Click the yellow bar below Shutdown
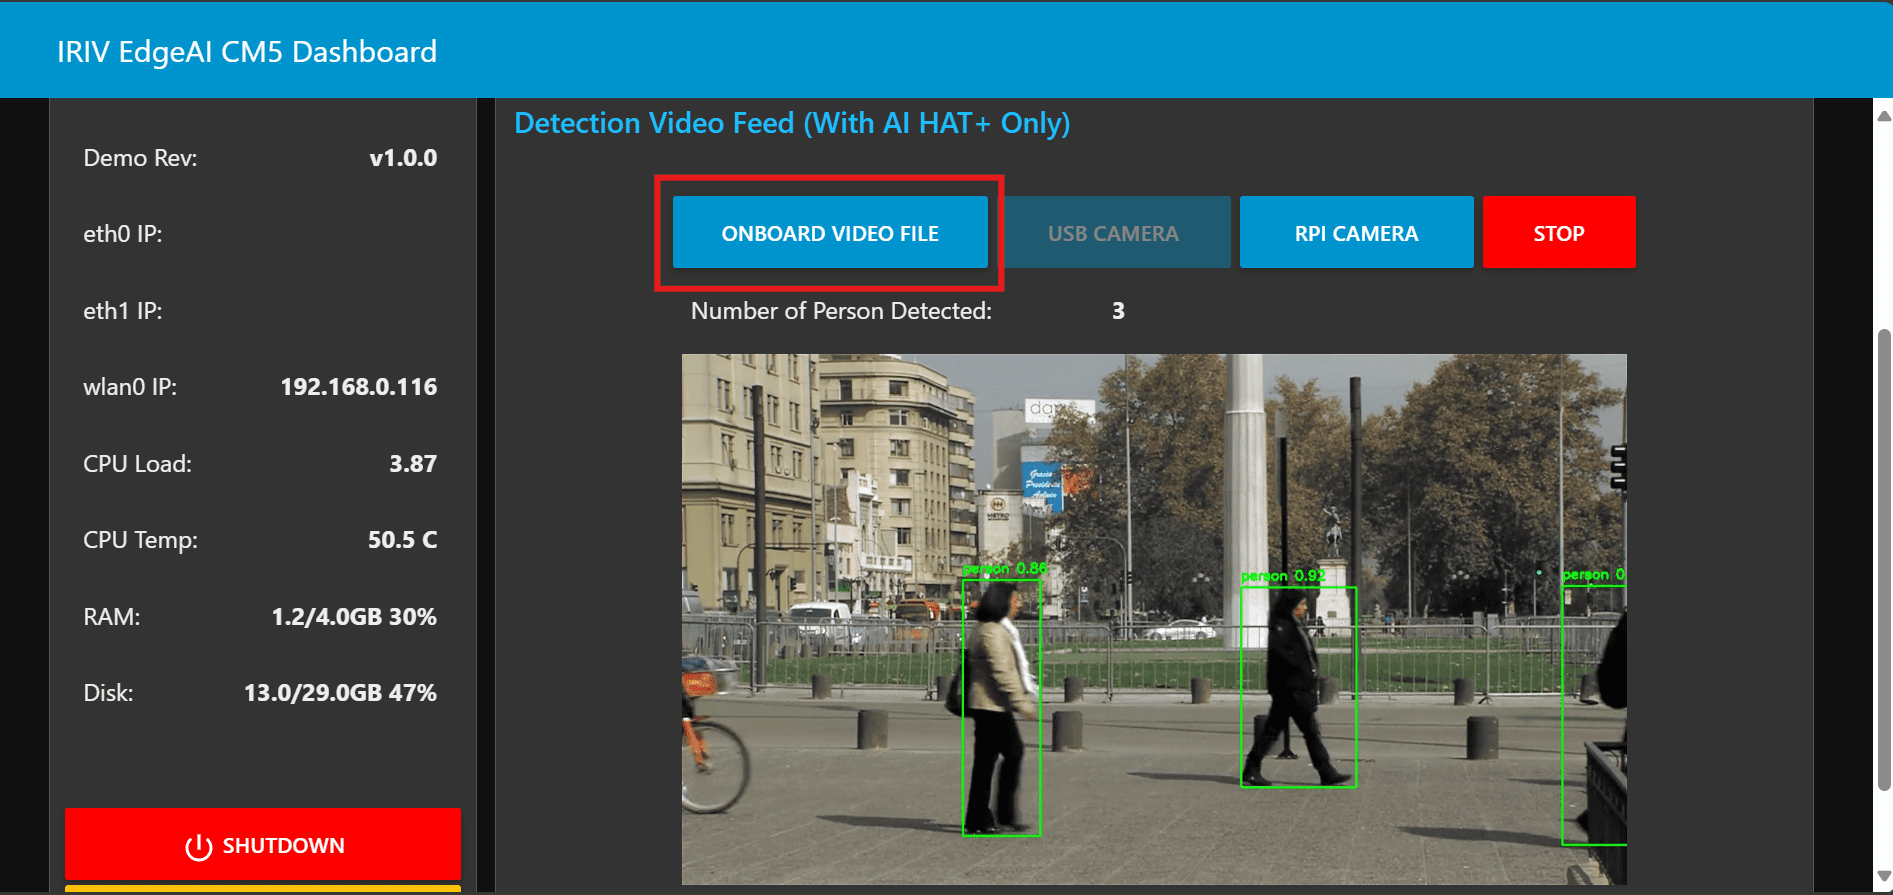 pos(263,888)
